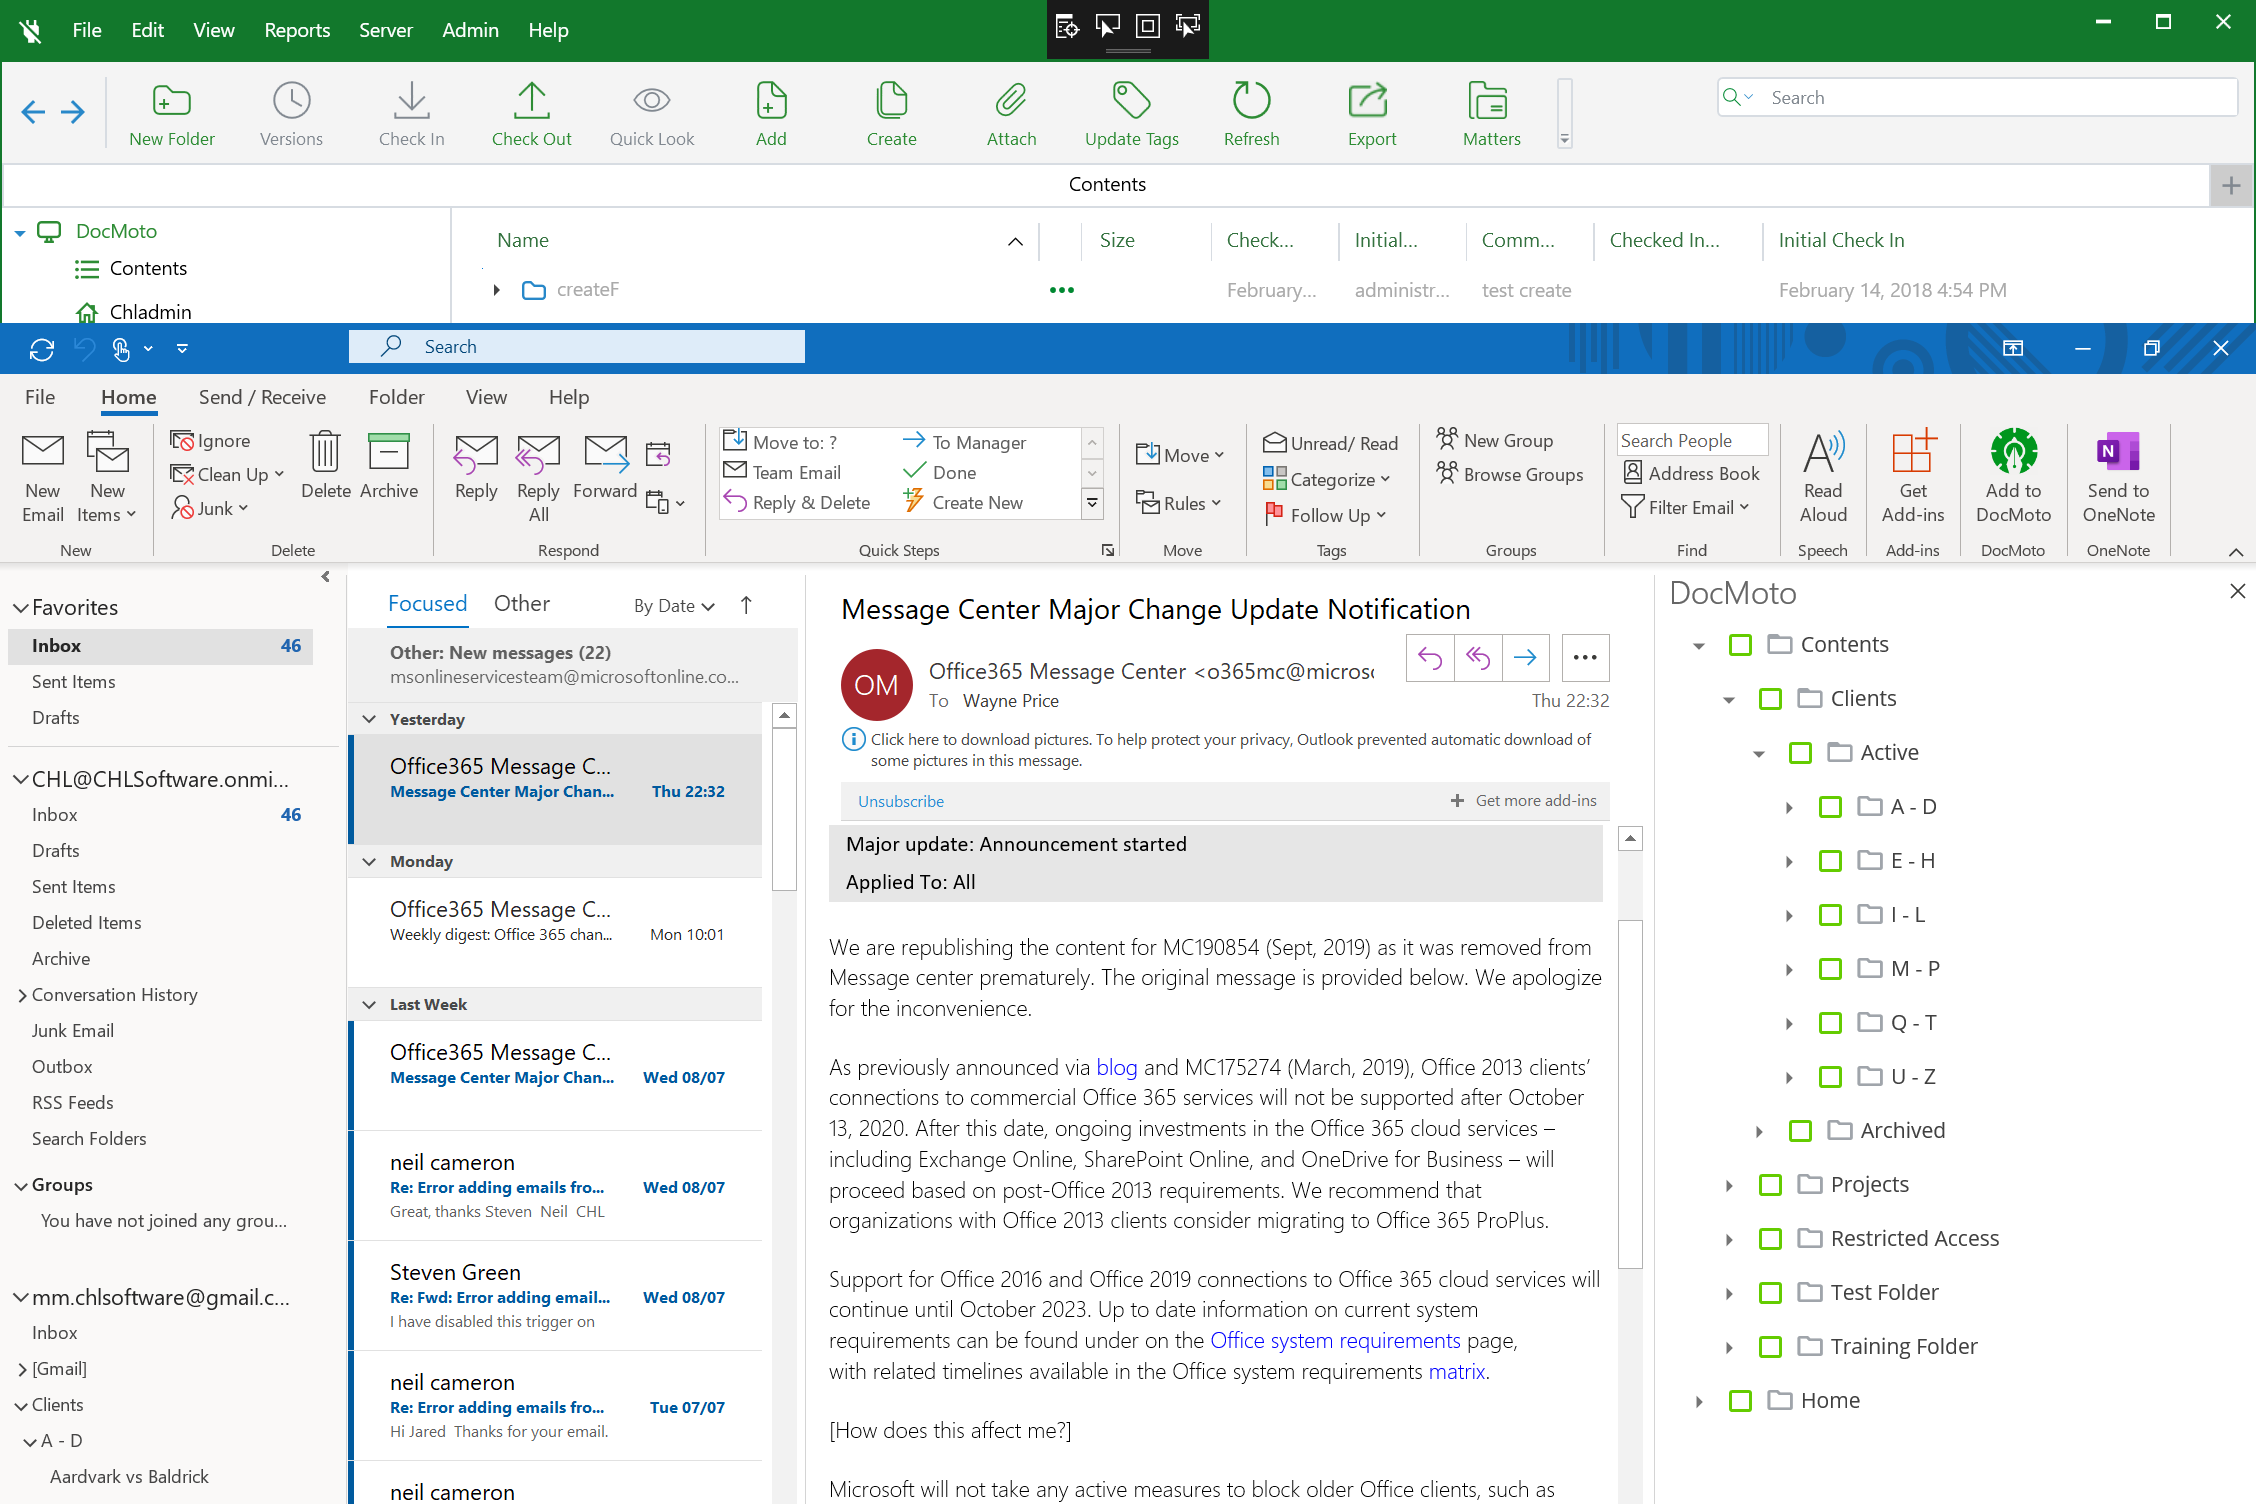The height and width of the screenshot is (1504, 2256).
Task: Click the Forward email icon in ribbon
Action: pos(605,454)
